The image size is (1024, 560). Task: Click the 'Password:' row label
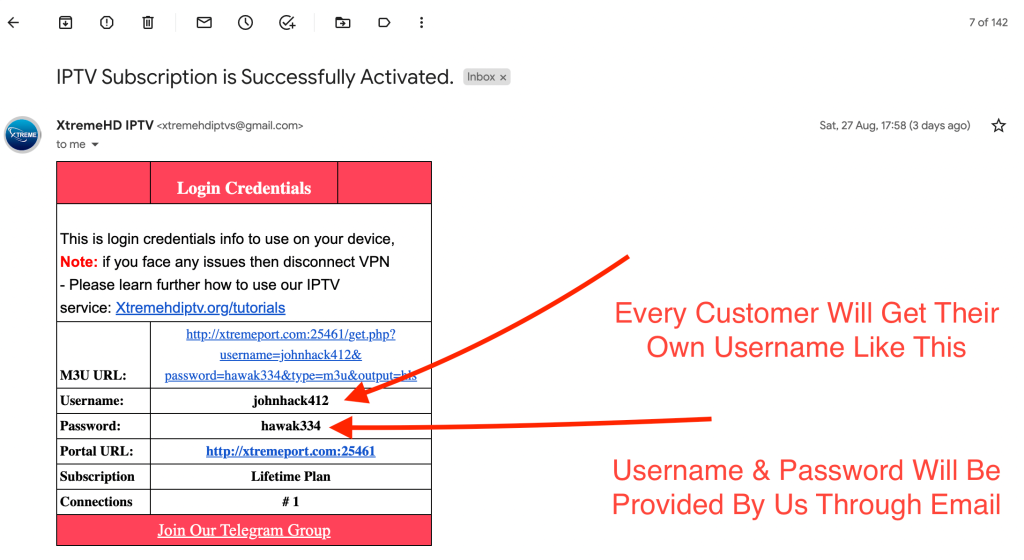pos(90,426)
